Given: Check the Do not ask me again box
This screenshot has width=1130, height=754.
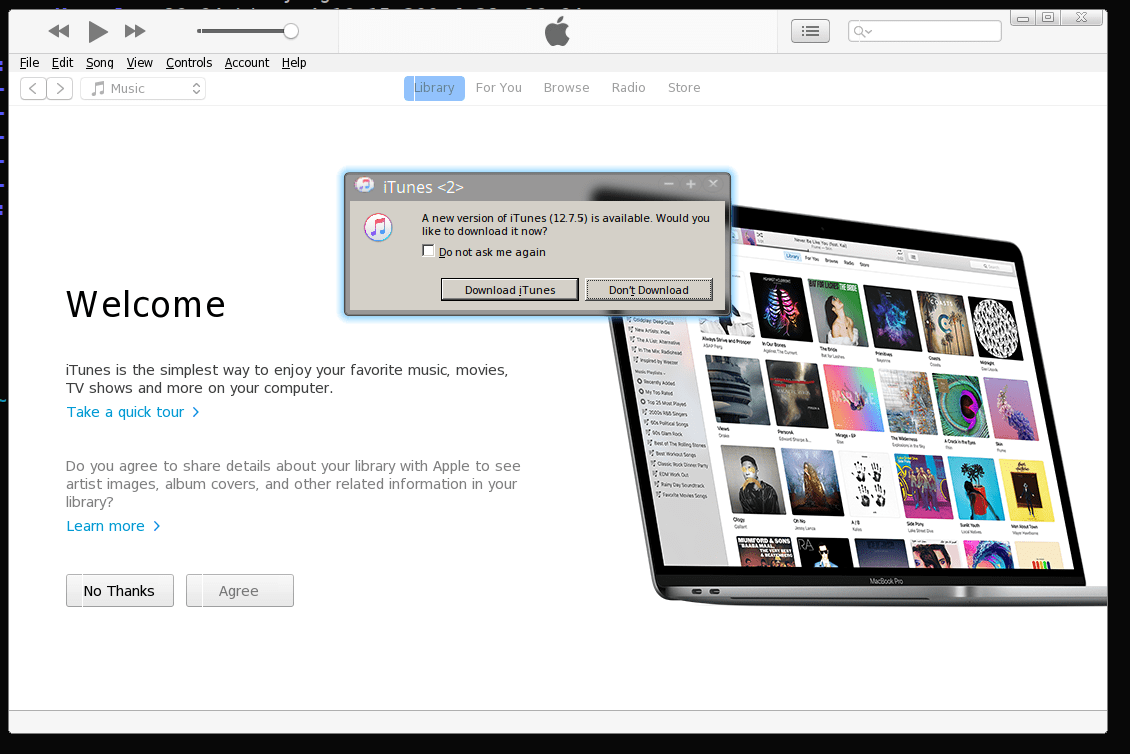Looking at the screenshot, I should pos(428,251).
